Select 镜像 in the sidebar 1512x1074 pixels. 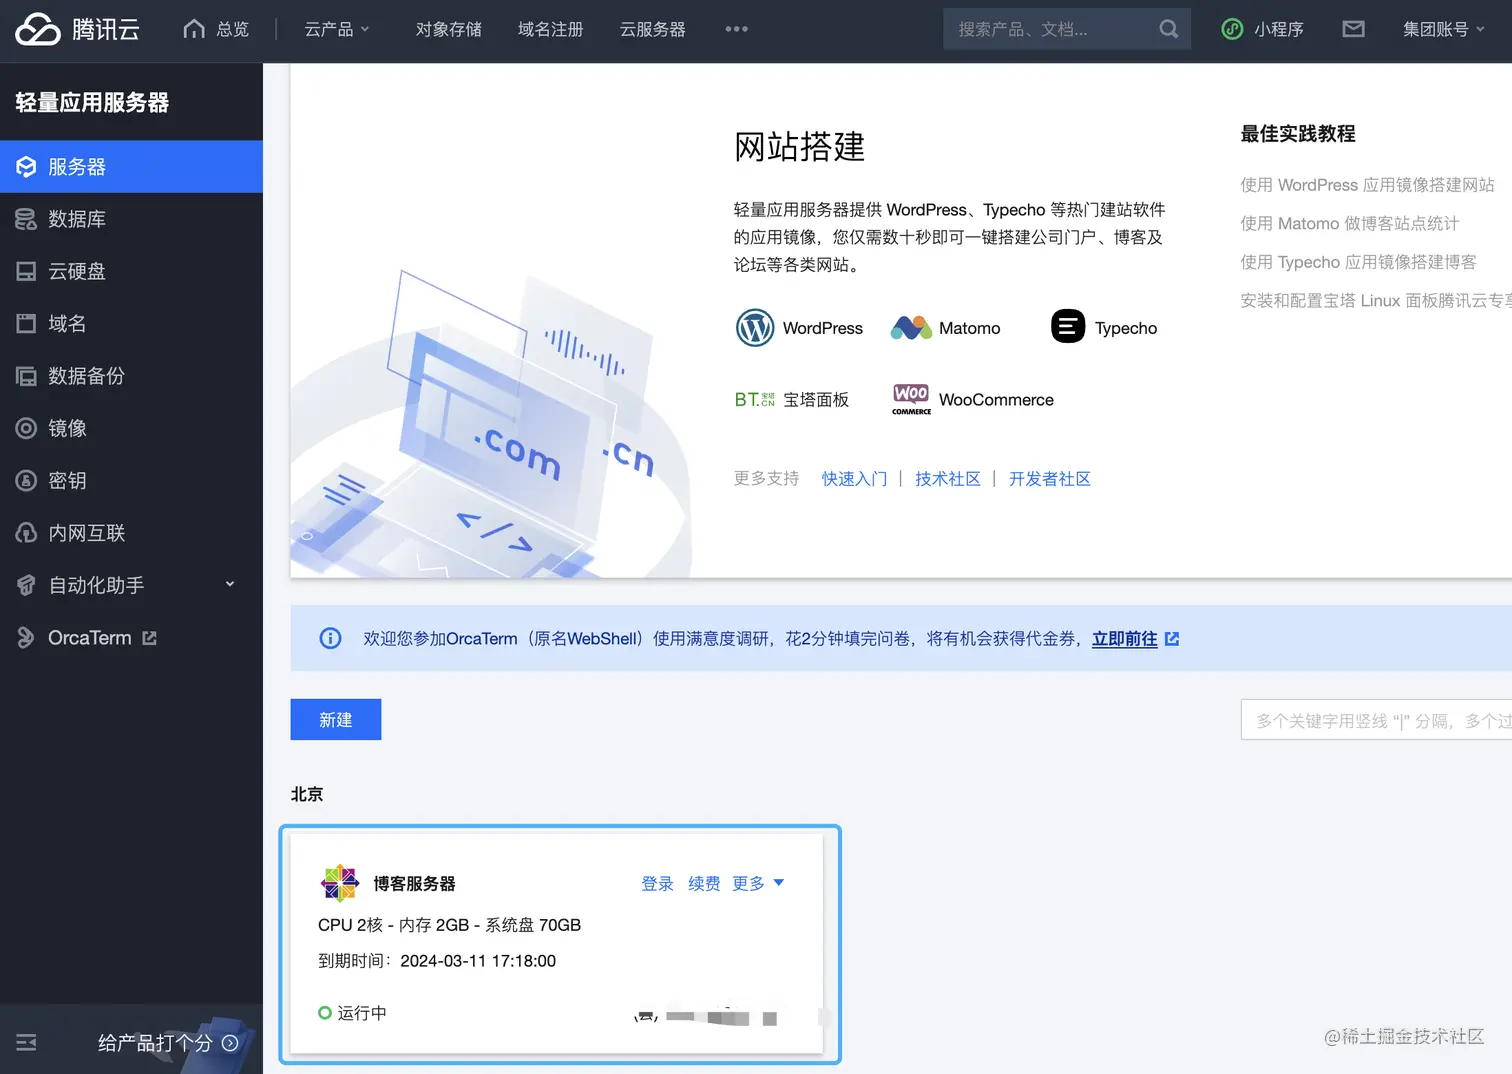click(x=131, y=428)
